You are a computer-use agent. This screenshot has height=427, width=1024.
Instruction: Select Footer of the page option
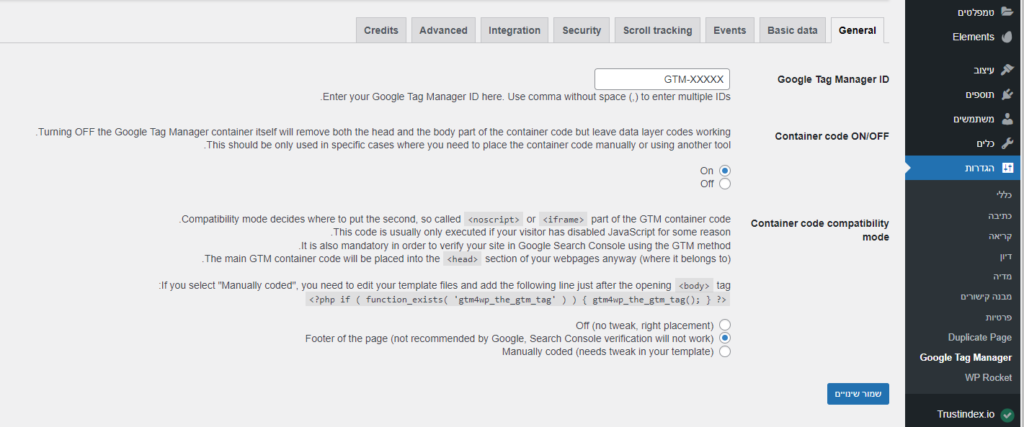pyautogui.click(x=724, y=338)
